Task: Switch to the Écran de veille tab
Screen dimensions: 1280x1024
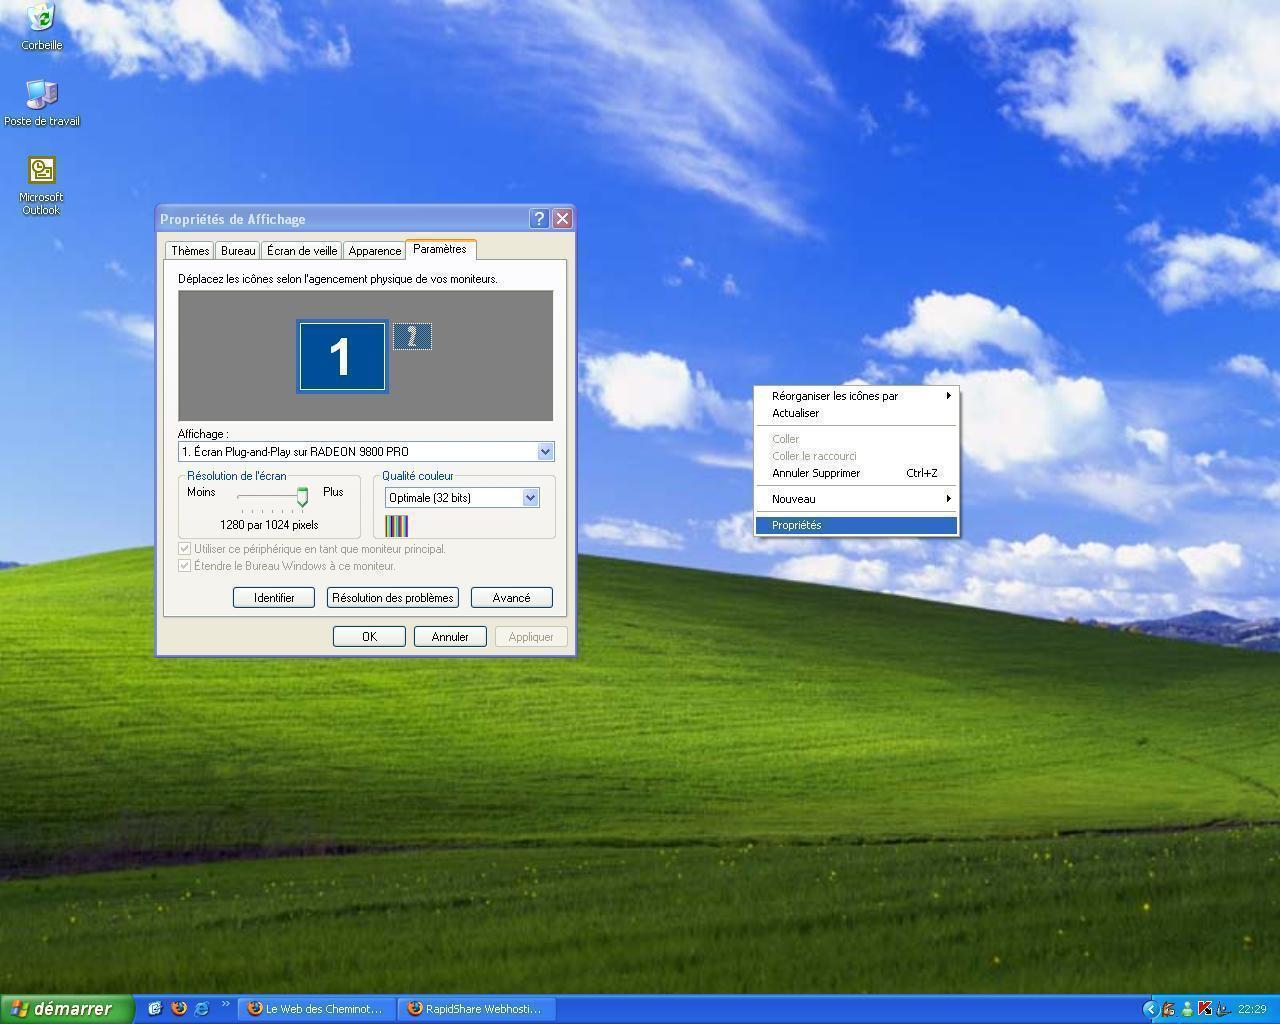Action: [x=302, y=251]
